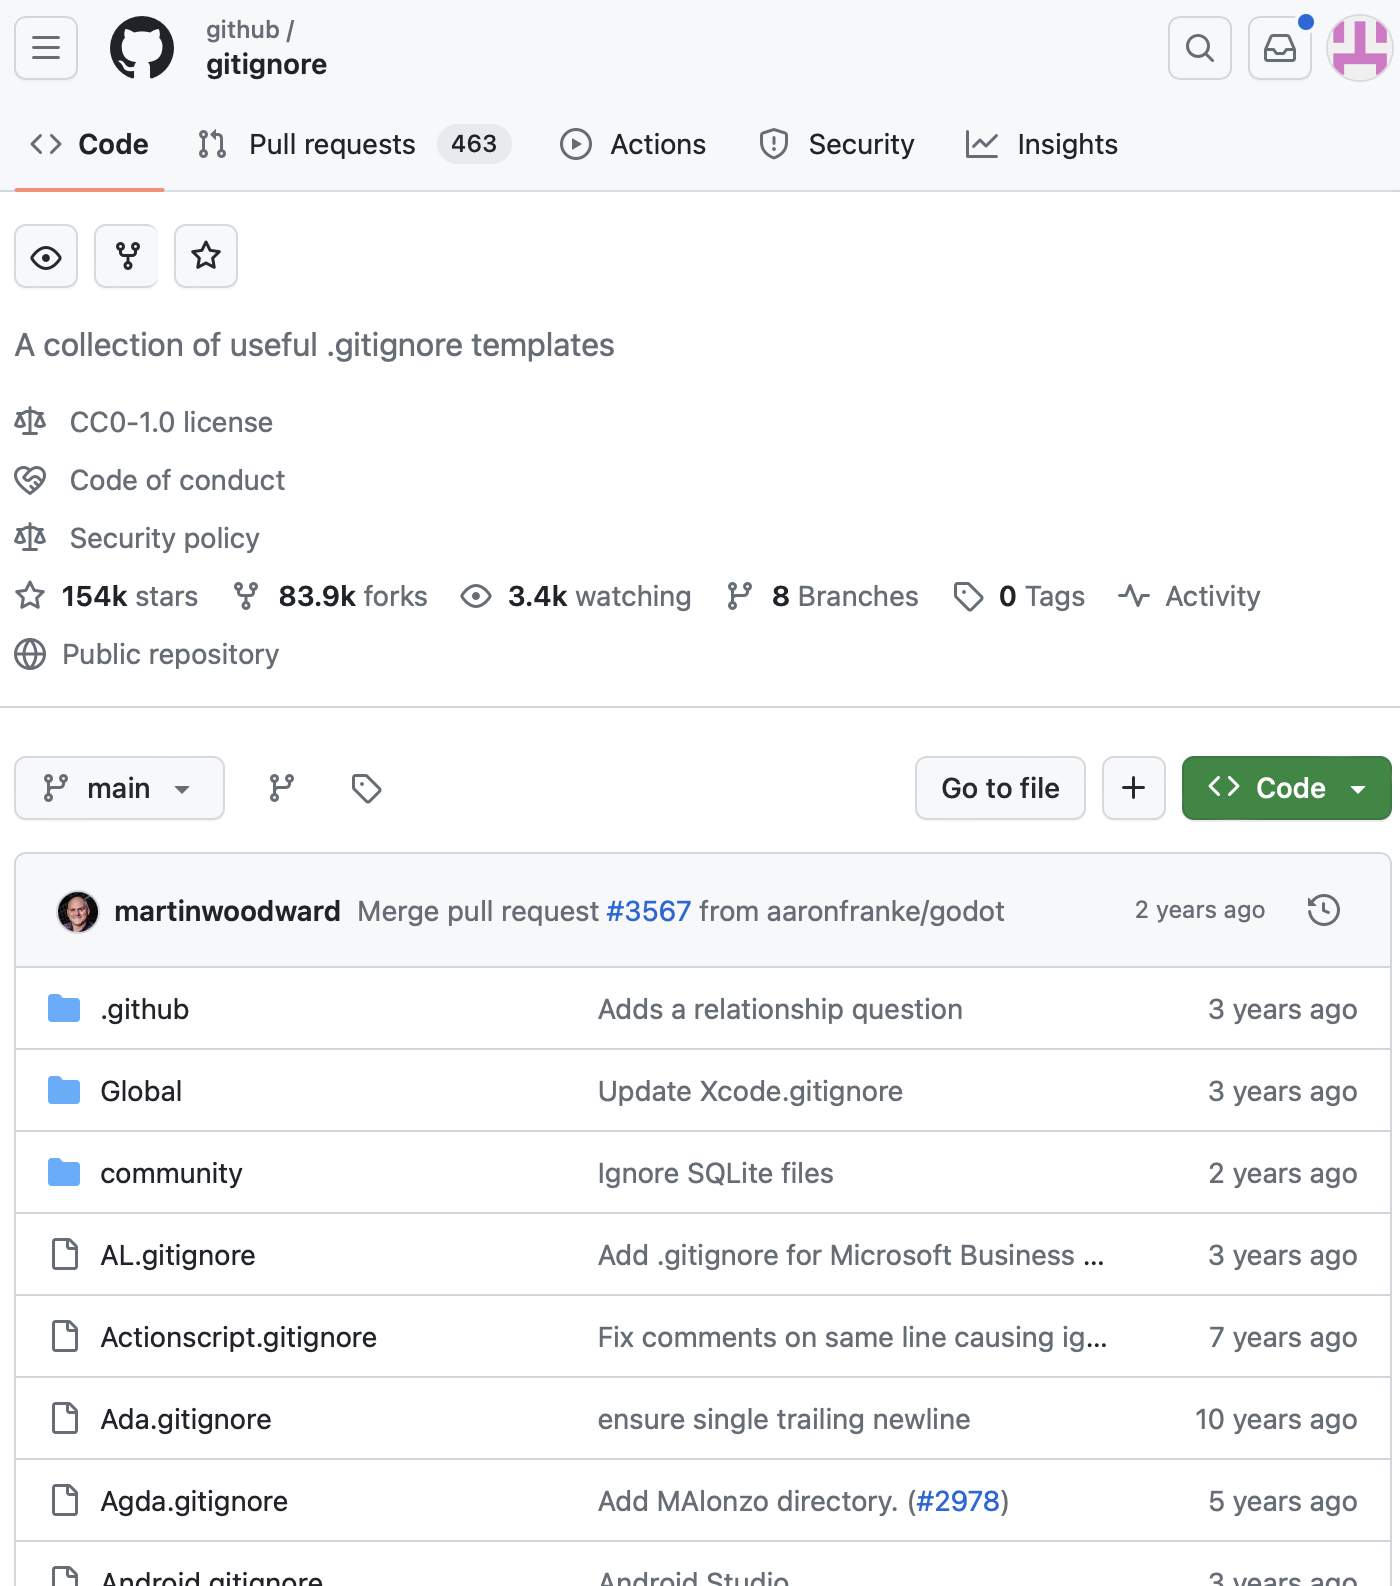This screenshot has height=1586, width=1400.
Task: Open the Security tab
Action: tap(837, 145)
